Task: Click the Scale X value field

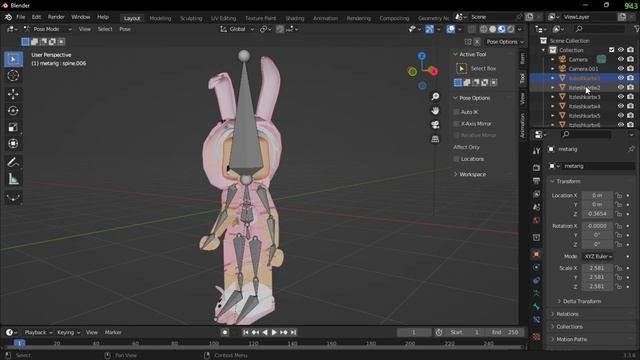Action: click(x=597, y=268)
